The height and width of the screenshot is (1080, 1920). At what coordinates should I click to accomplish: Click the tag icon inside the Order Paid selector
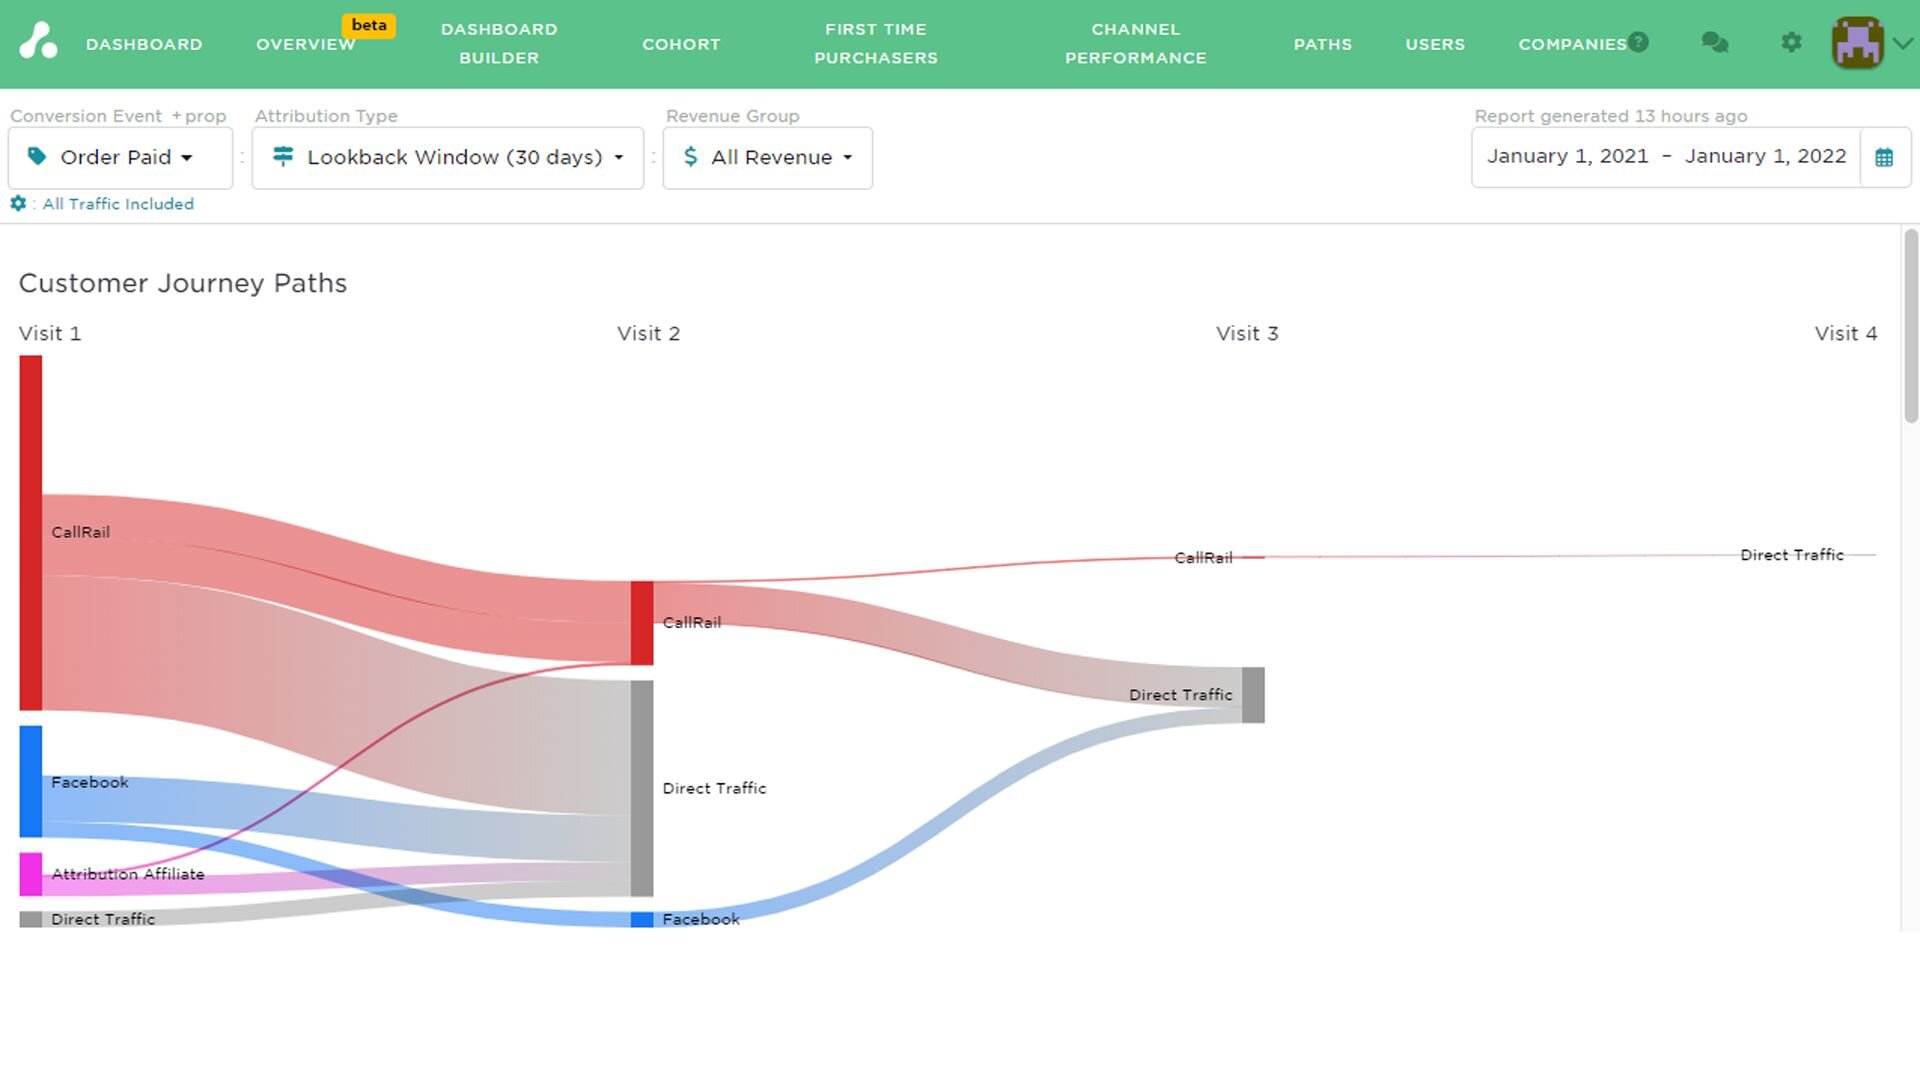point(37,157)
